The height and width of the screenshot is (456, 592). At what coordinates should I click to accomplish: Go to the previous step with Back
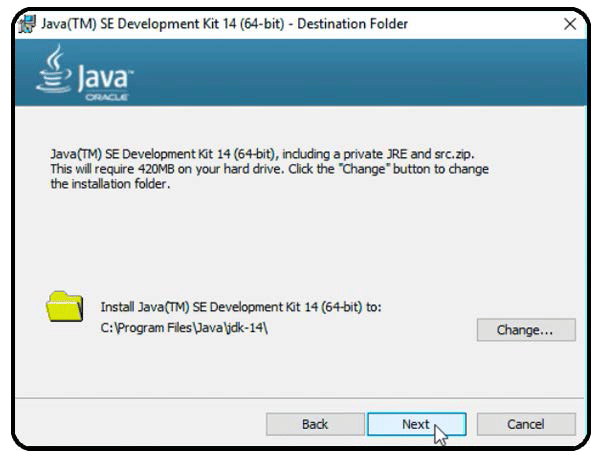tap(315, 424)
